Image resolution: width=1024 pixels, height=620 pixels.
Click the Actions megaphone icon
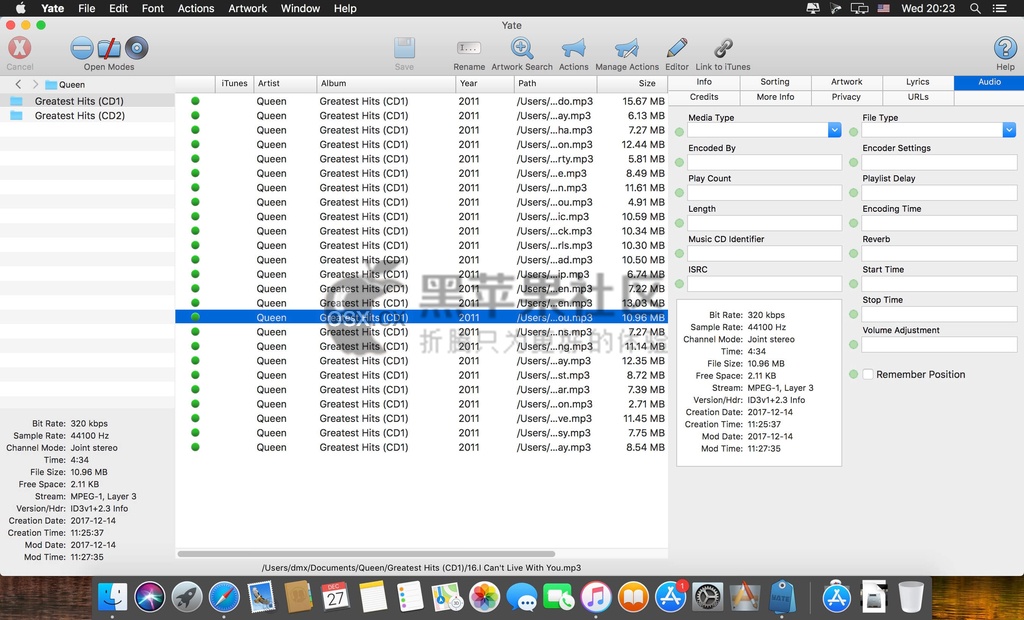tap(573, 48)
